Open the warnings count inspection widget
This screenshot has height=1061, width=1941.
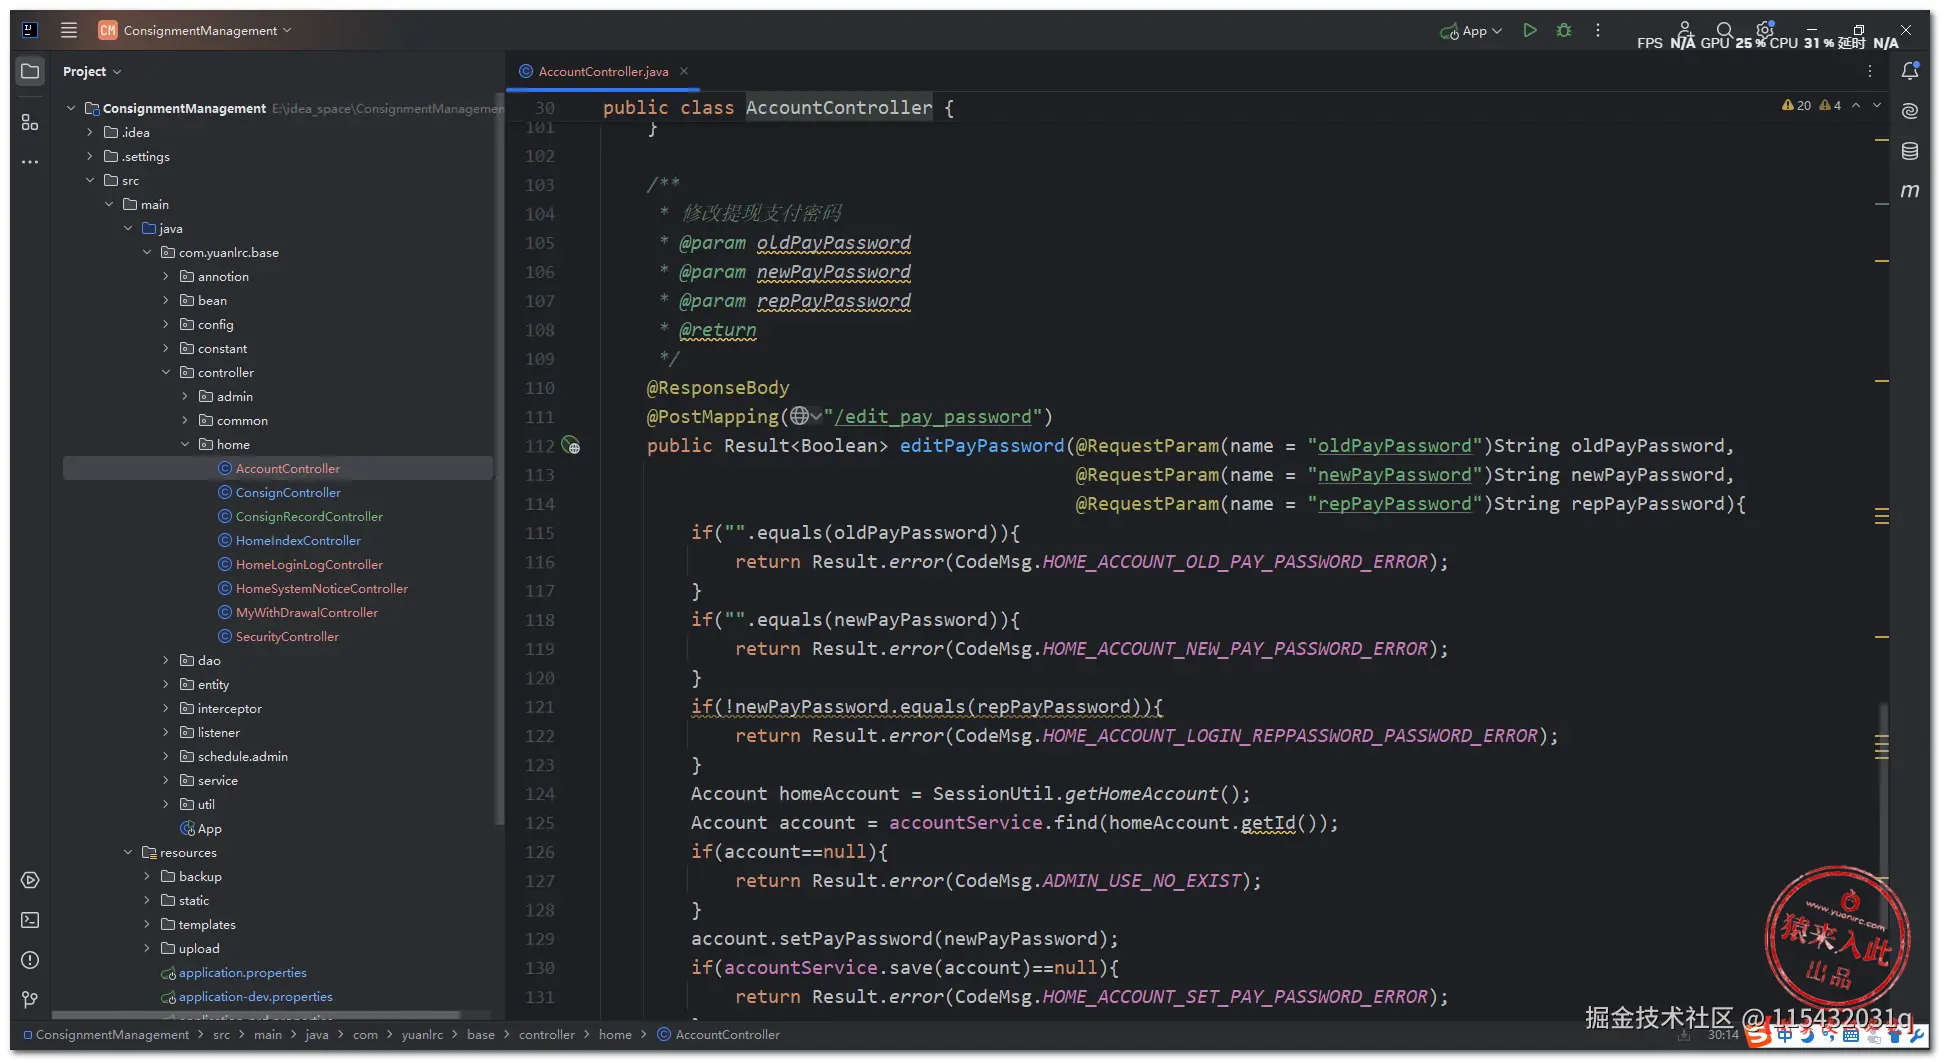pos(1811,105)
